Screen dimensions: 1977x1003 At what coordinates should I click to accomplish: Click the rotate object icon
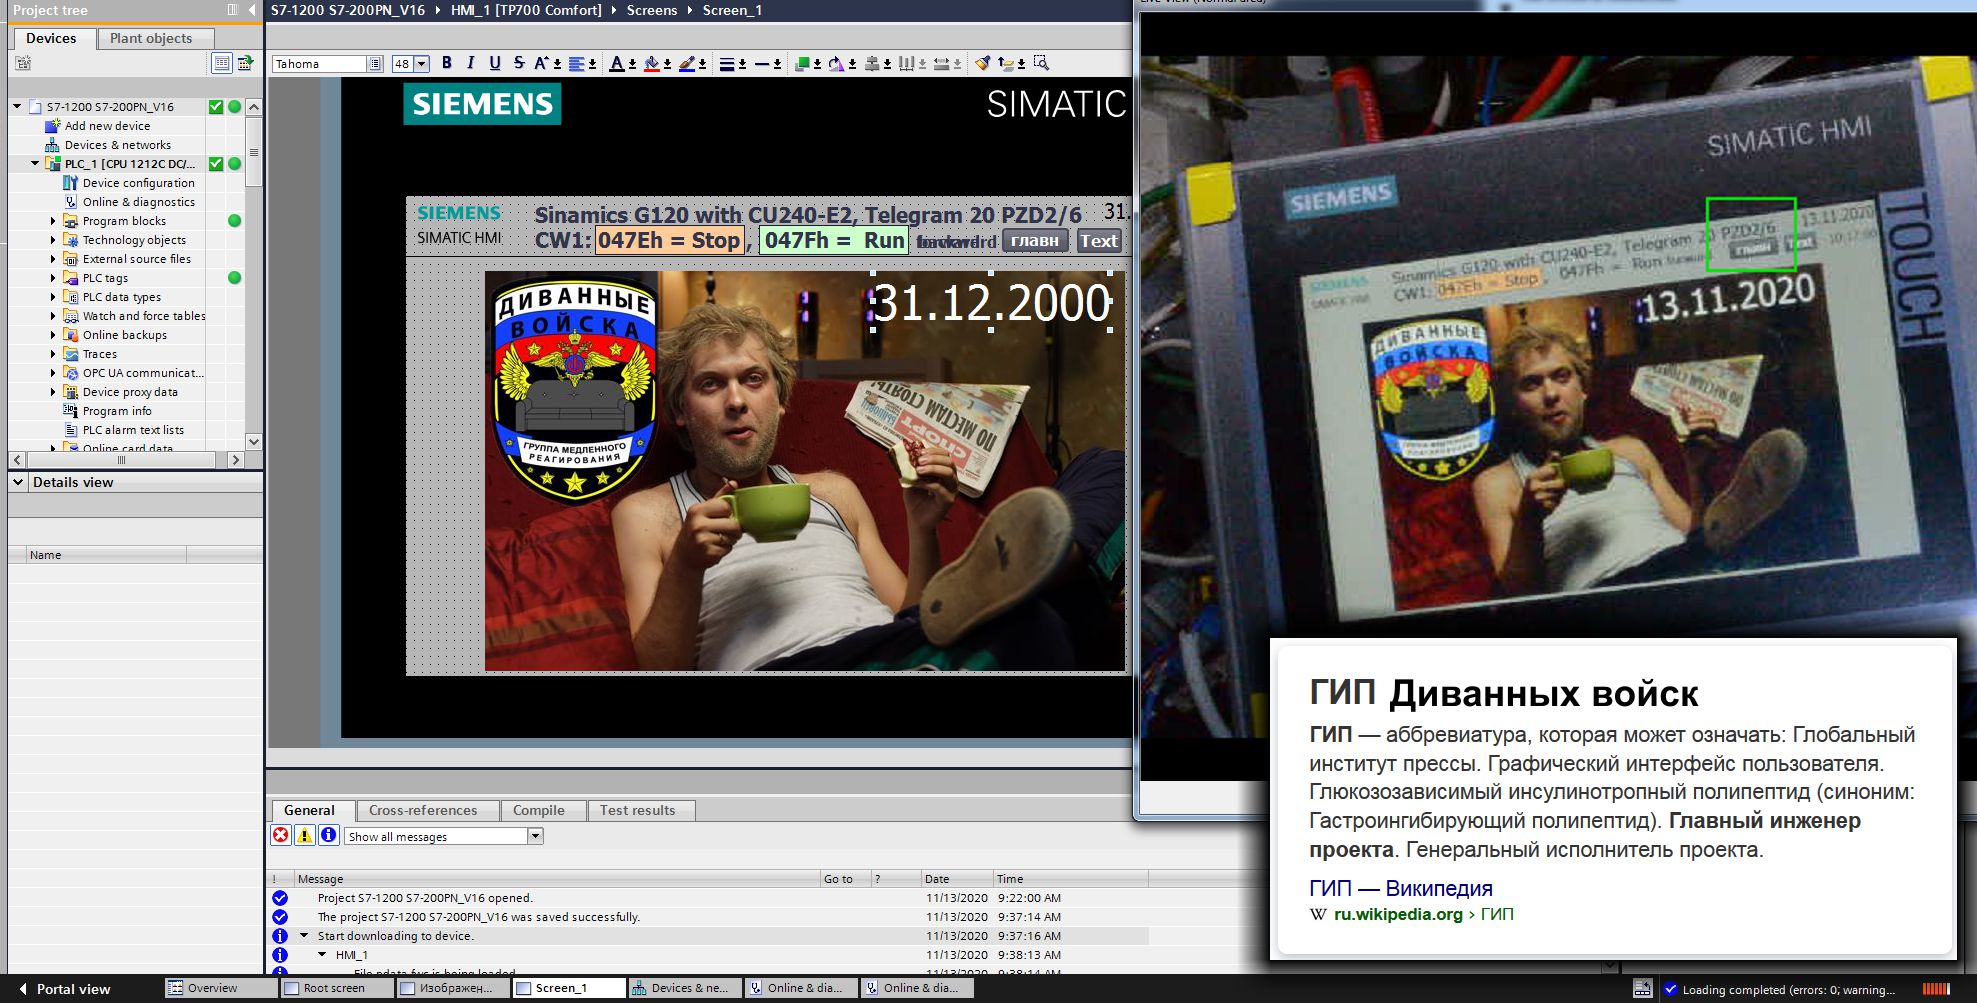[836, 63]
